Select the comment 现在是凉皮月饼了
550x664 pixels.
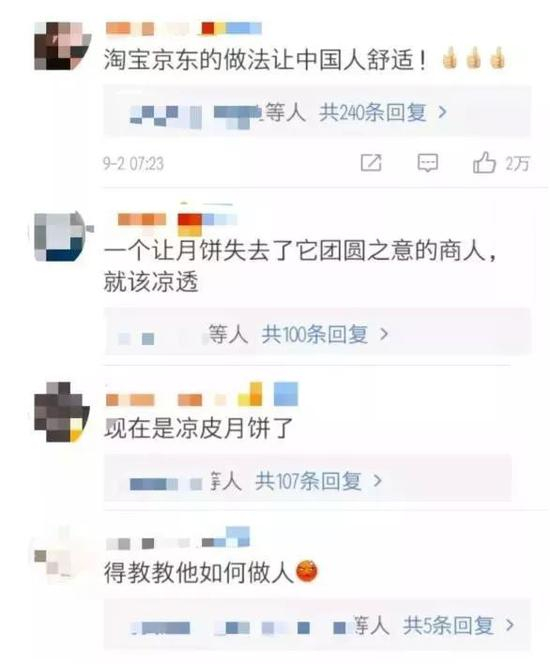(199, 428)
